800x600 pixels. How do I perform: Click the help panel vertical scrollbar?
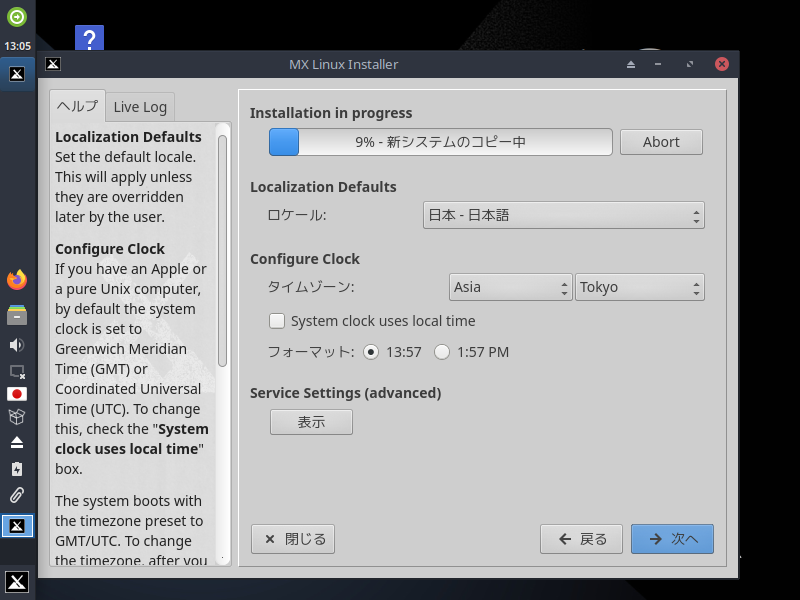222,250
